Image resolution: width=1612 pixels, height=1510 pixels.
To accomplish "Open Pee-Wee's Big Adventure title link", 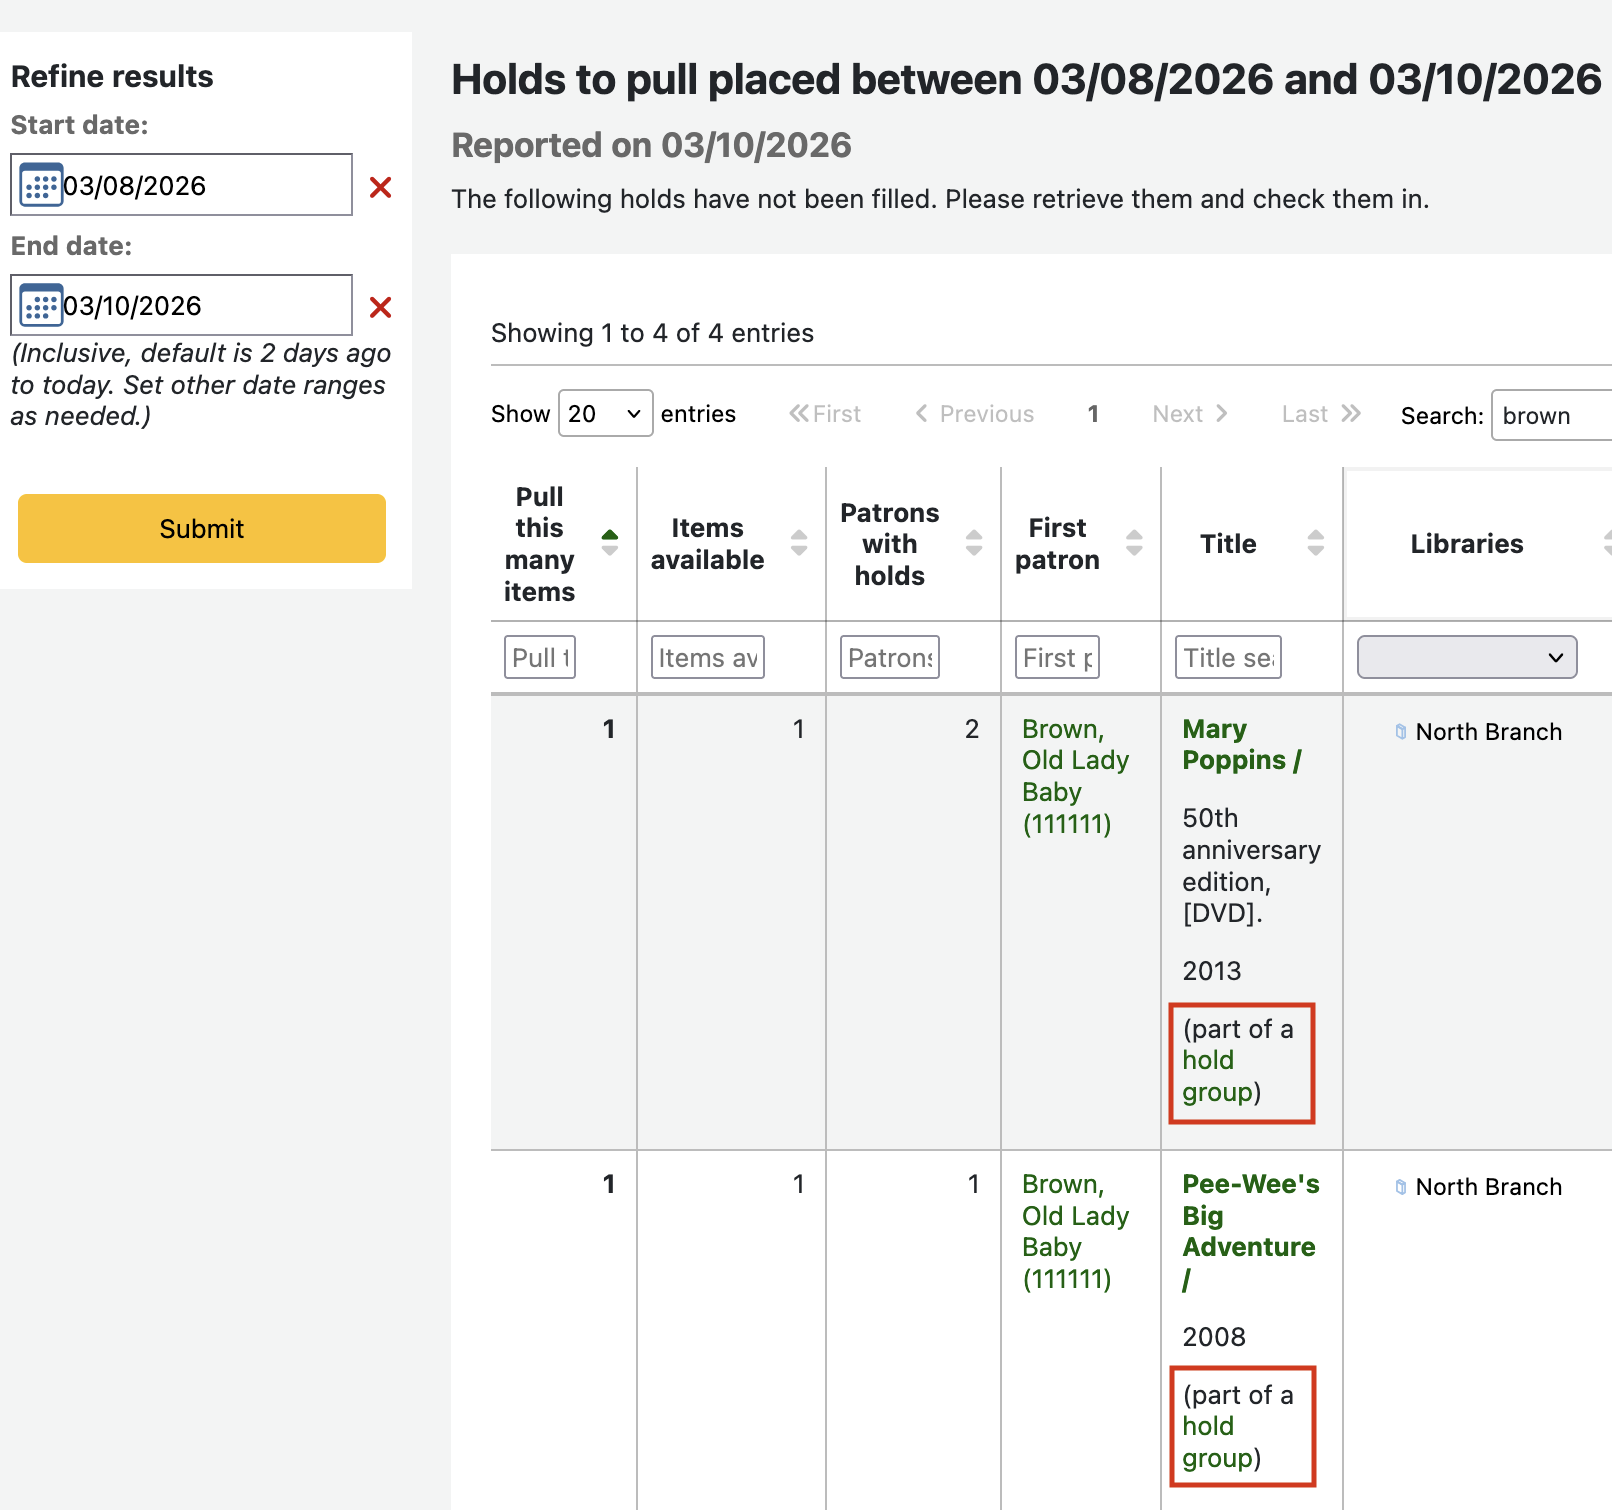I will pyautogui.click(x=1249, y=1215).
